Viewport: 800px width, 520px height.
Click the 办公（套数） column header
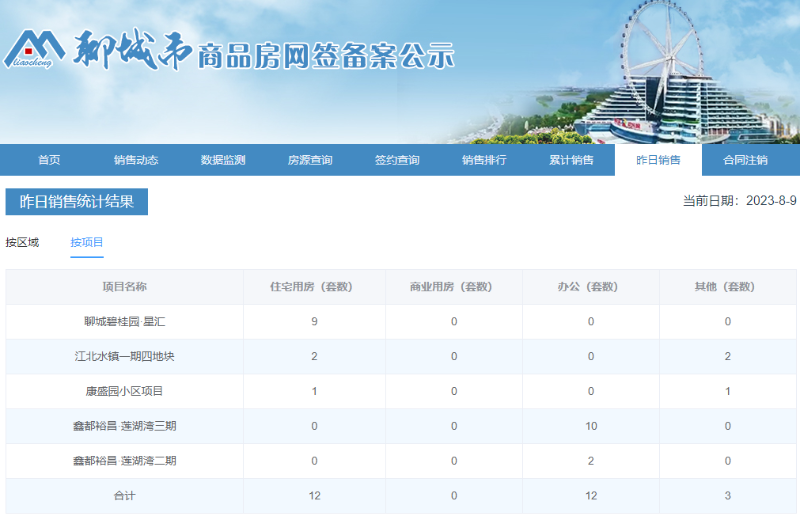(x=590, y=287)
